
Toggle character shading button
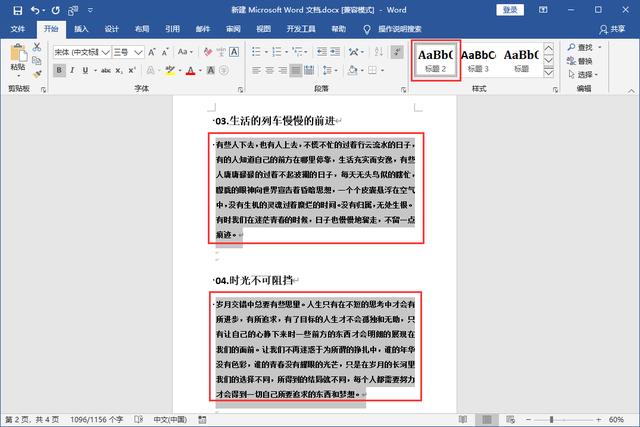point(211,70)
